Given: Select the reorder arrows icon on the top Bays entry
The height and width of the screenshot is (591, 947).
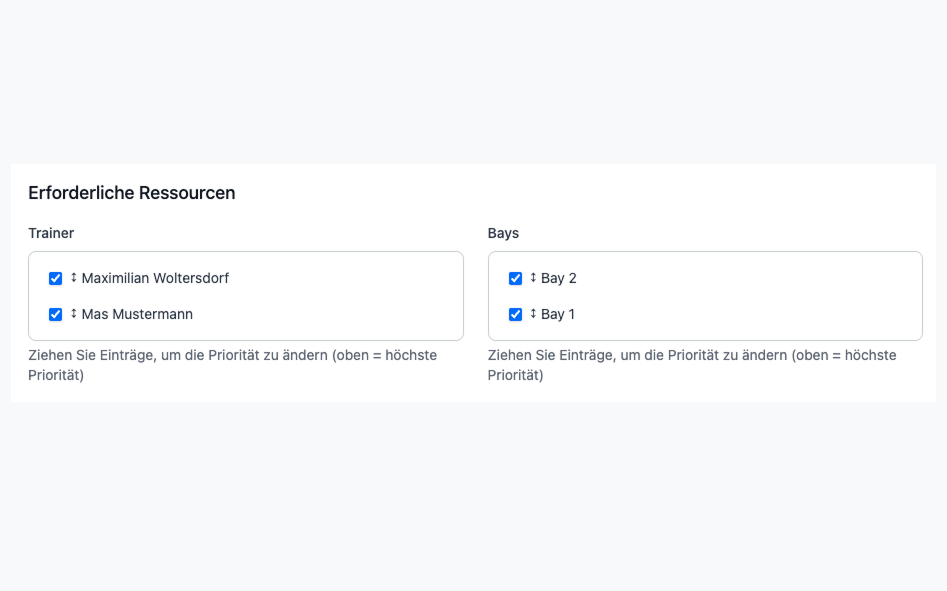Looking at the screenshot, I should [x=533, y=278].
